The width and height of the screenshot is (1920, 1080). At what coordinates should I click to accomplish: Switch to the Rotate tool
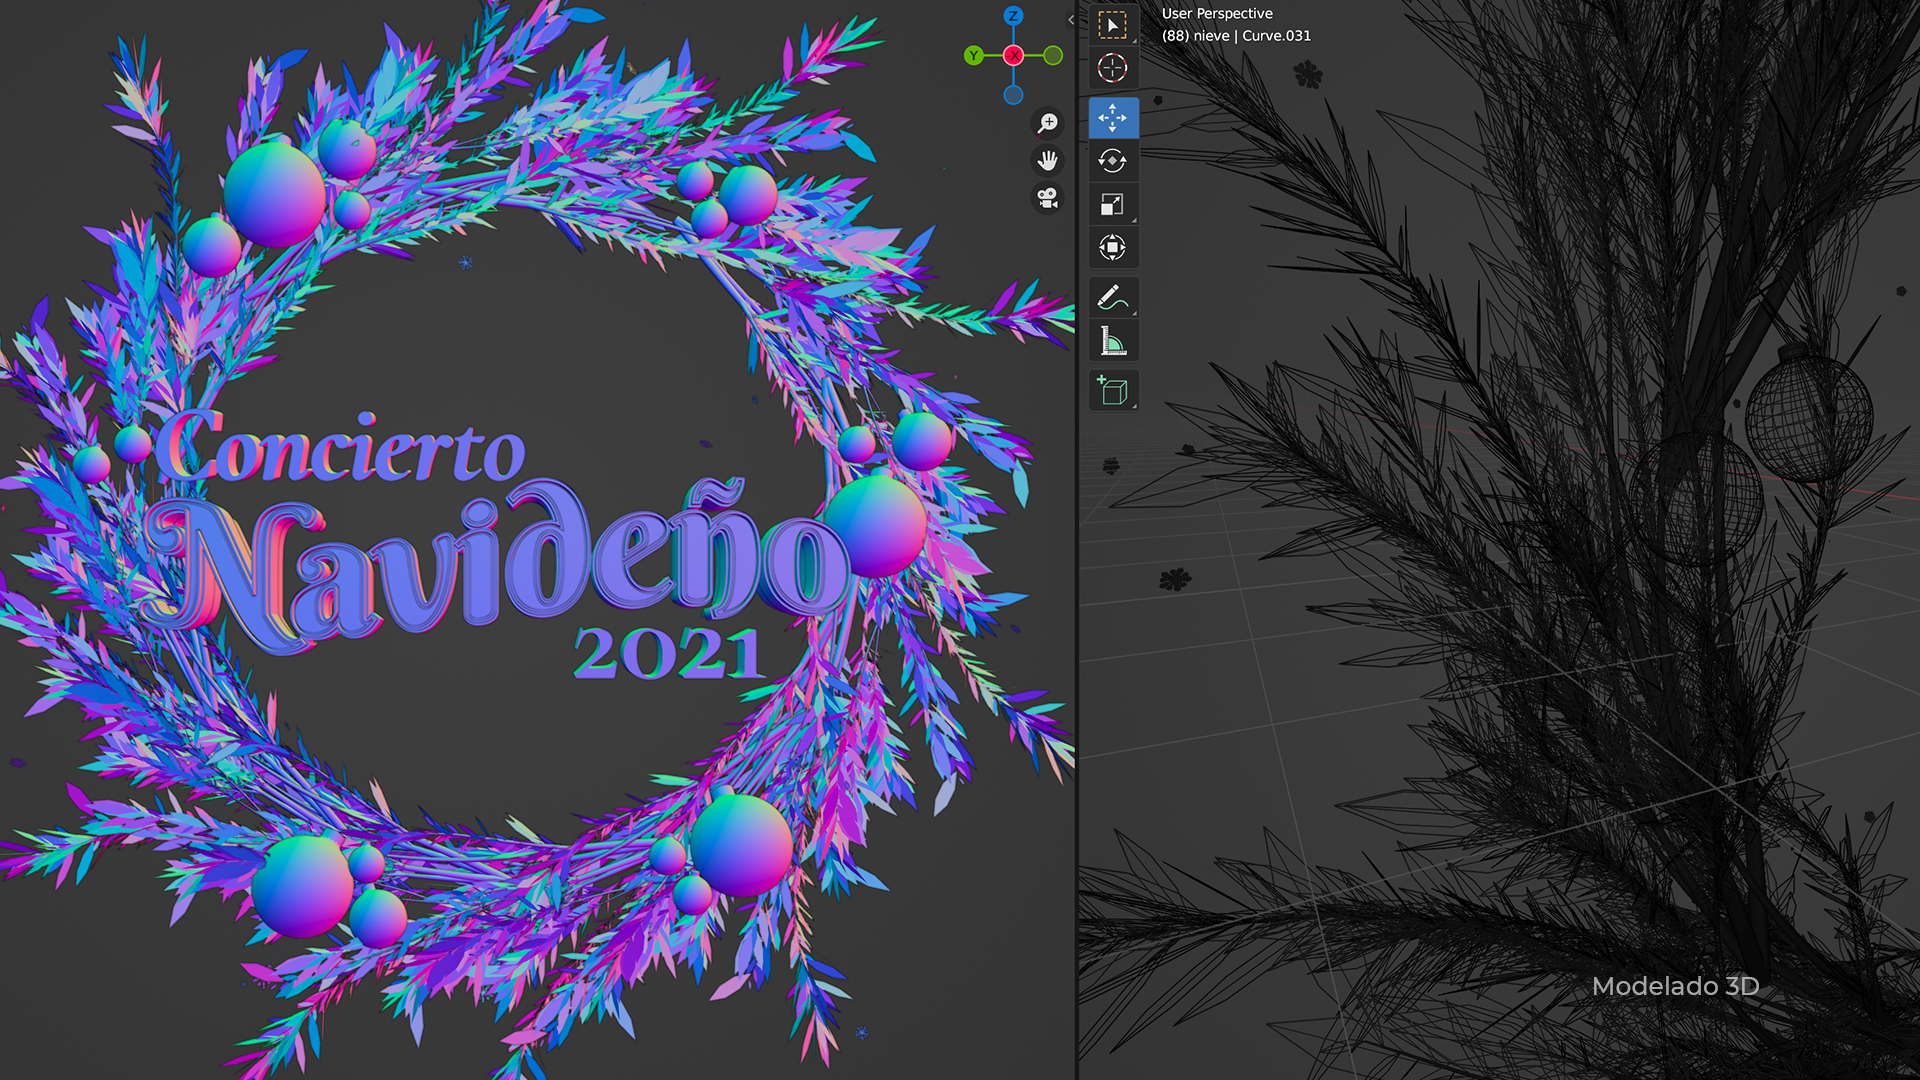coord(1112,161)
